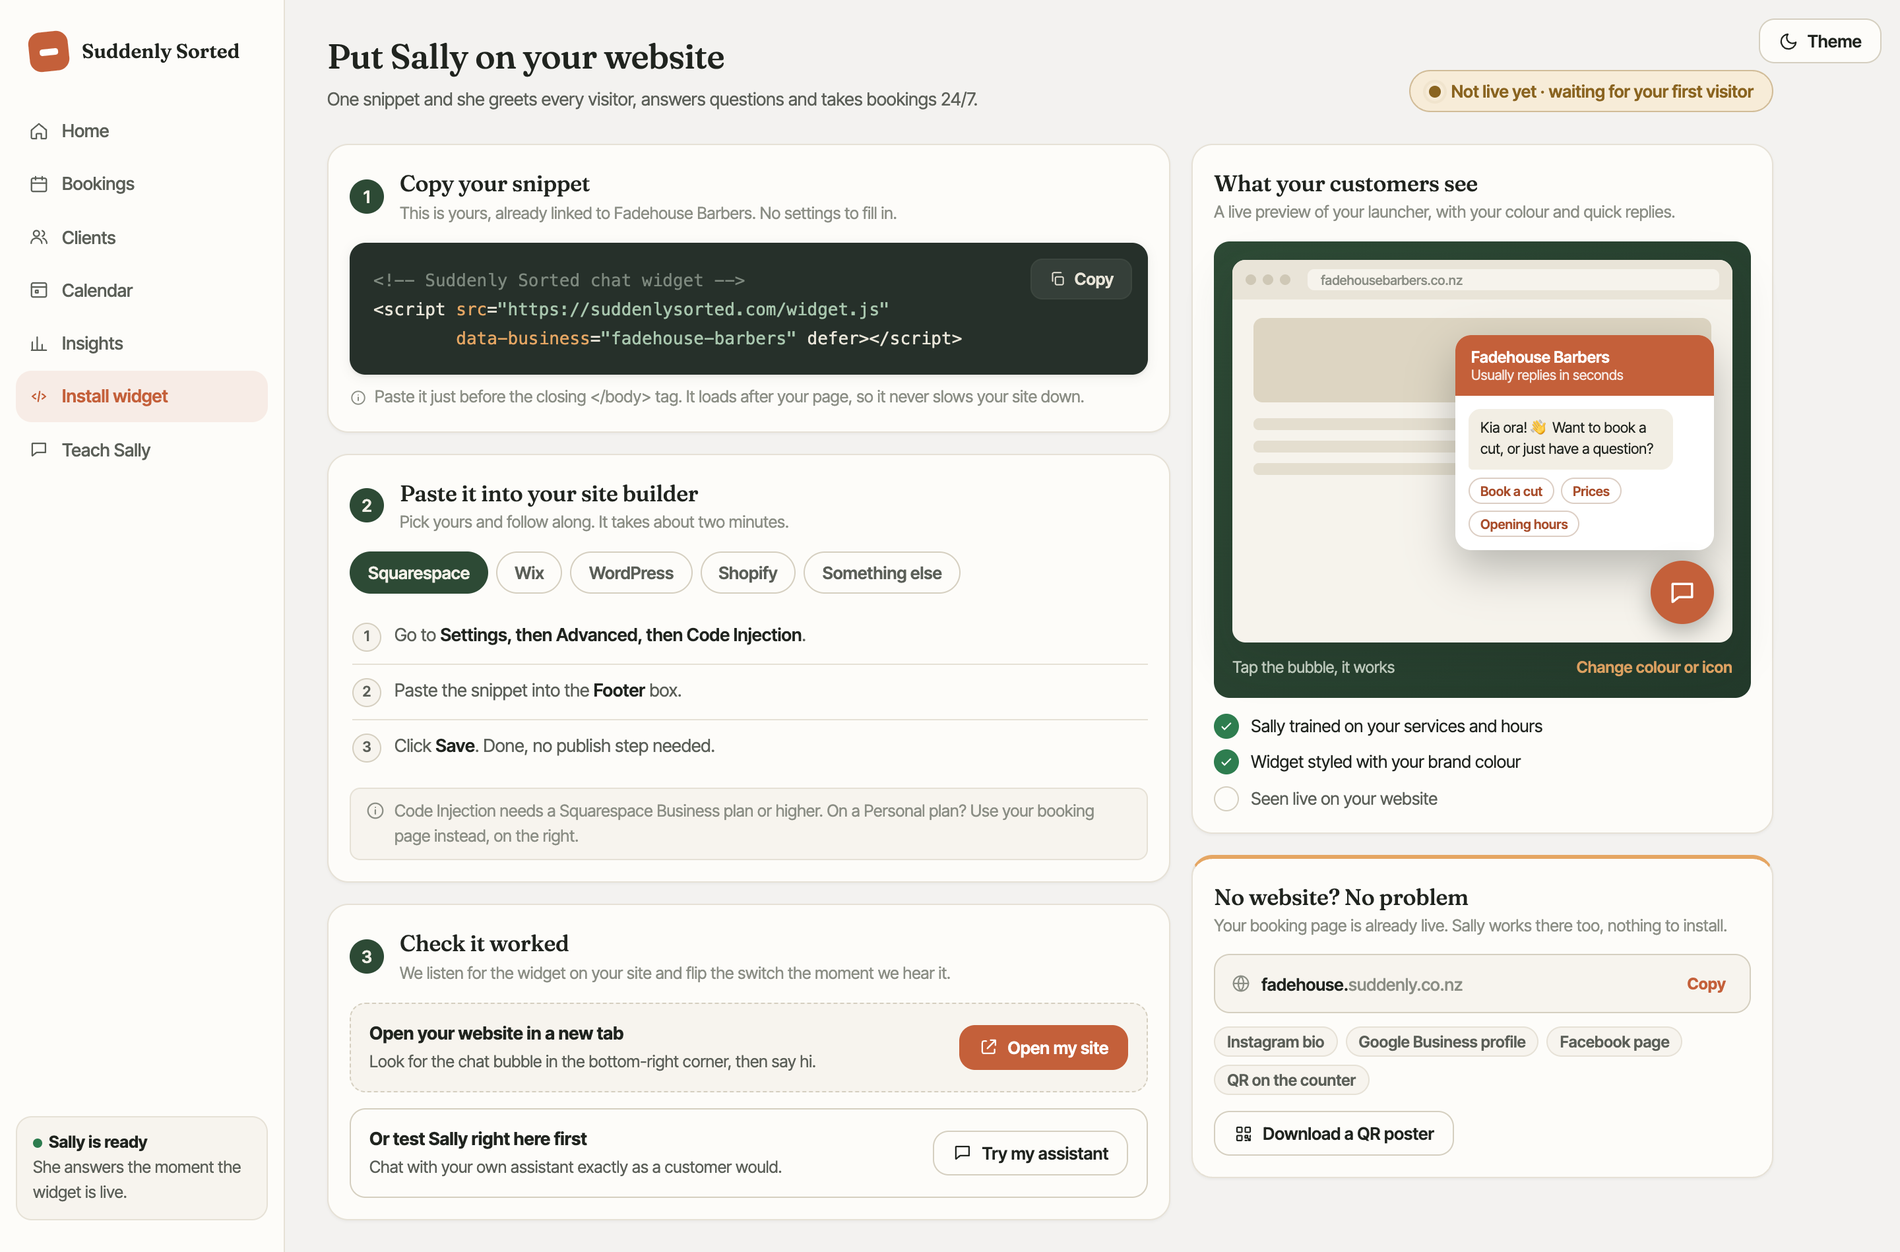Click the Opening hours quick reply chip
This screenshot has width=1900, height=1252.
coord(1523,524)
